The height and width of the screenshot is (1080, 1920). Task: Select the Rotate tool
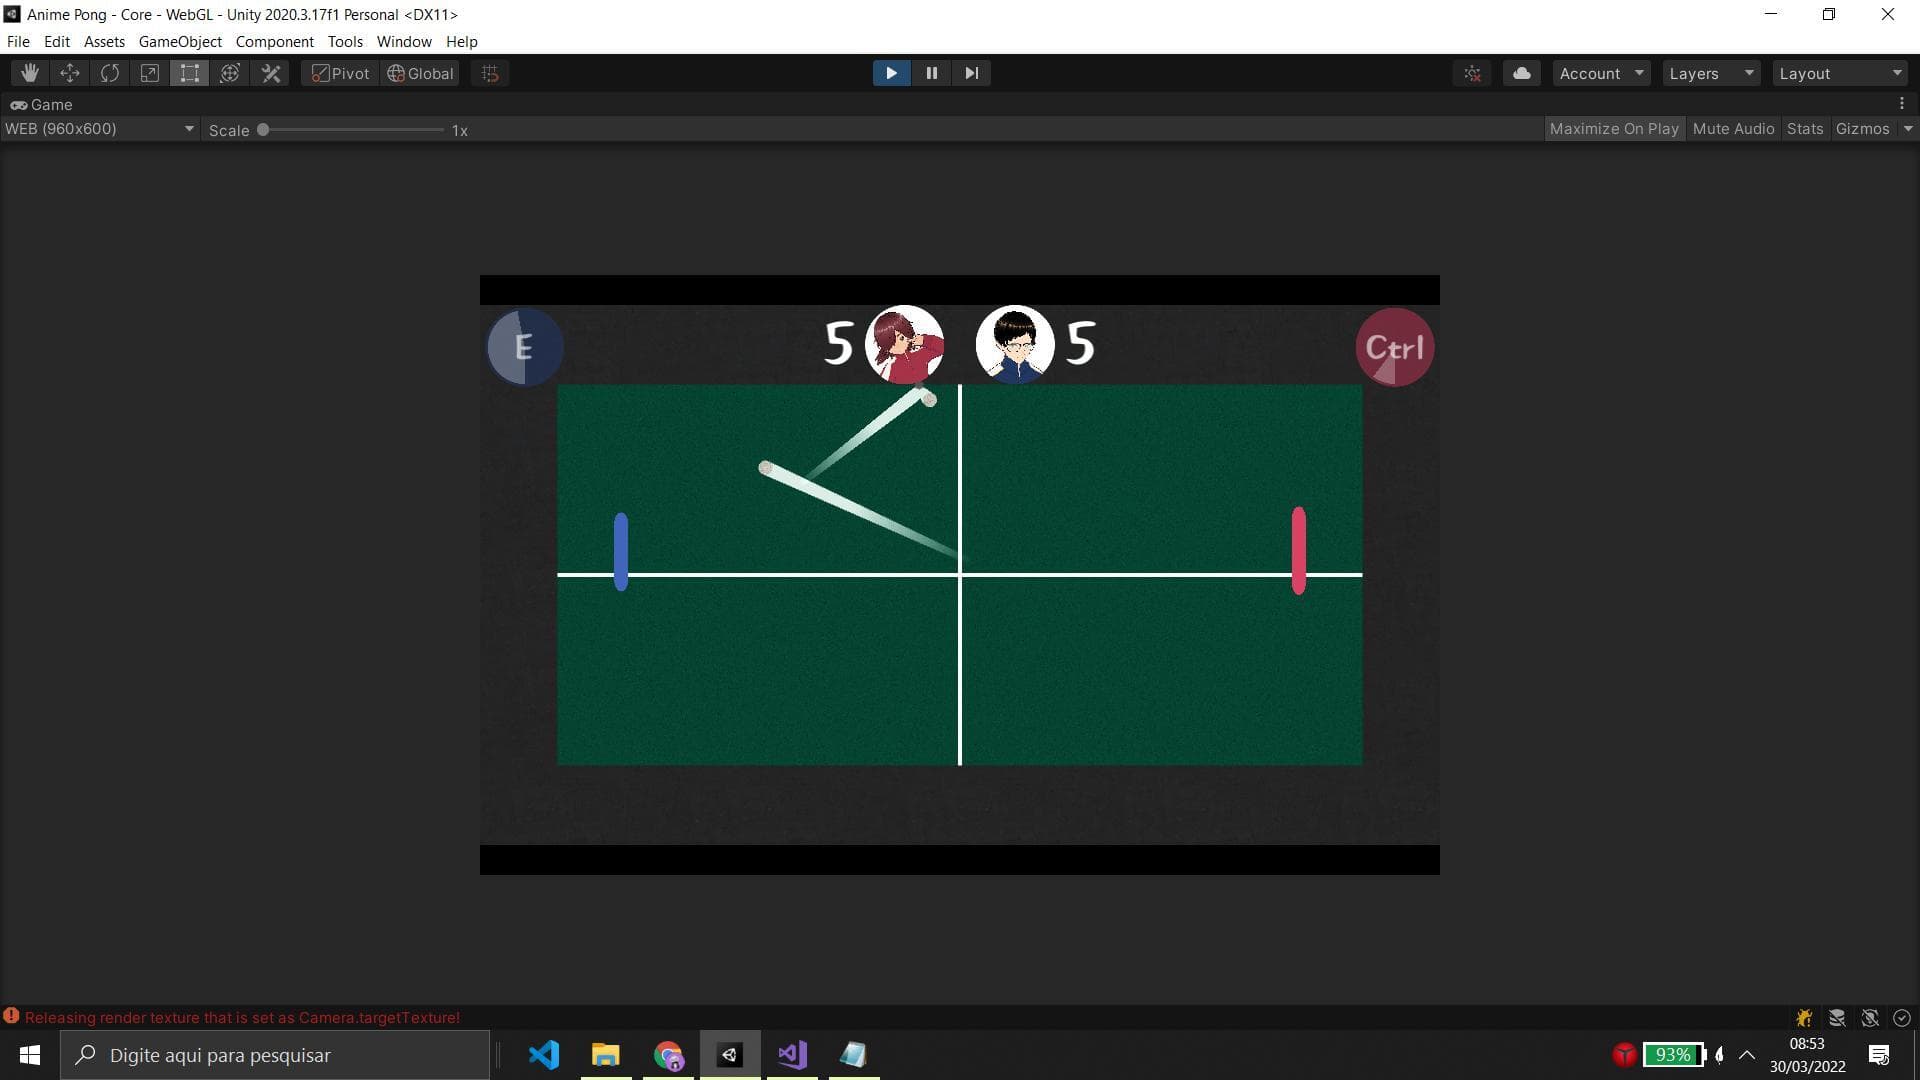coord(110,73)
